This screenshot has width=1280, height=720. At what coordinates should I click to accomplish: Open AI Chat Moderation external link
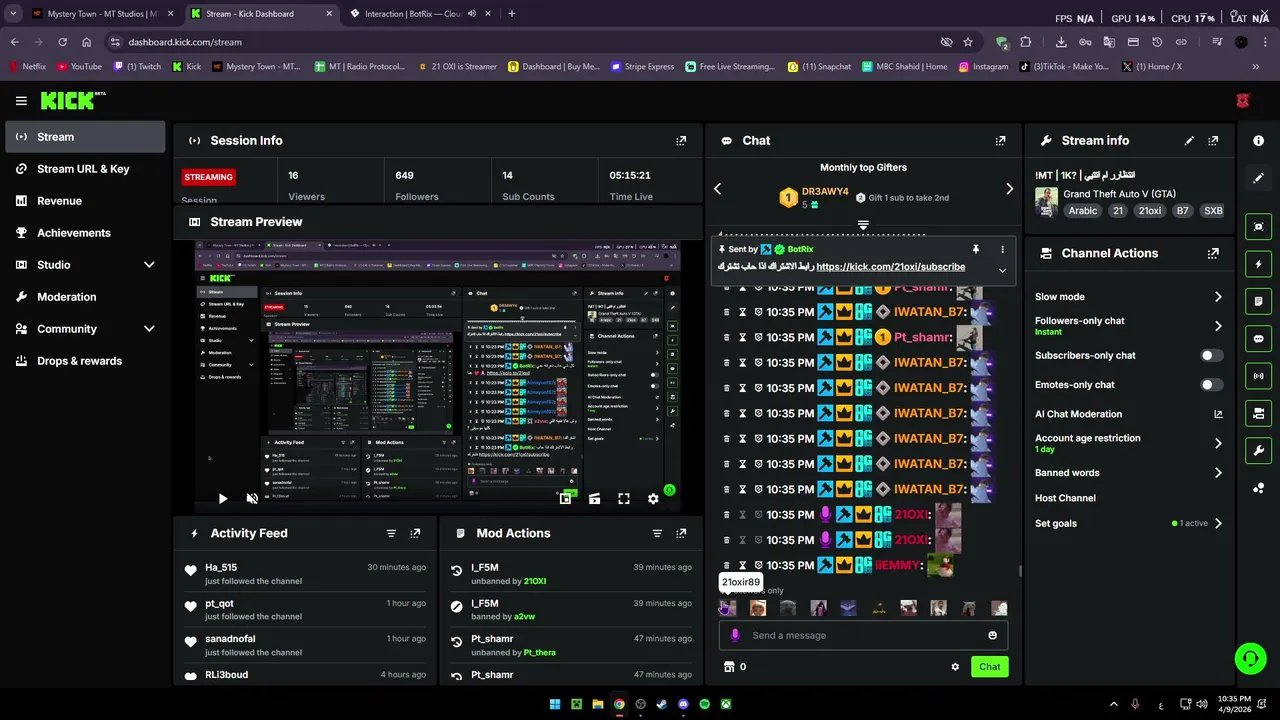pyautogui.click(x=1218, y=414)
